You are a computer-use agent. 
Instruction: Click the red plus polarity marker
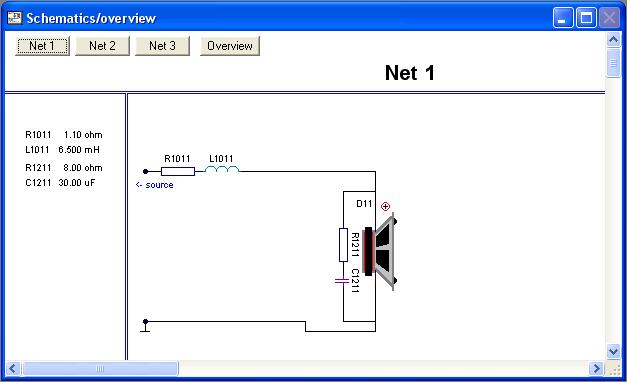385,206
